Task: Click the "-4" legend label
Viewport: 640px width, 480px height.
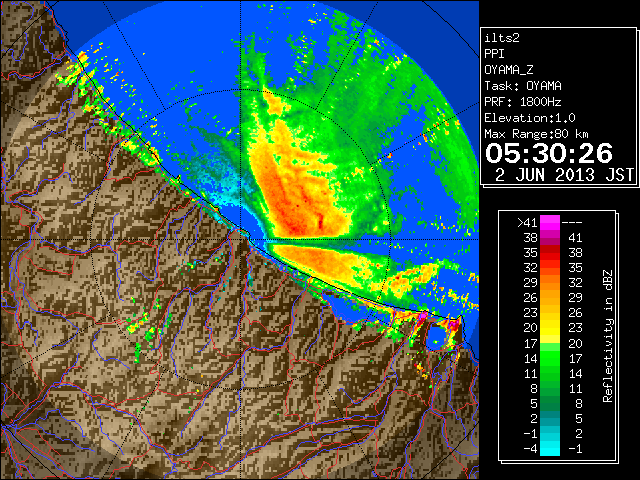Action: 531,449
